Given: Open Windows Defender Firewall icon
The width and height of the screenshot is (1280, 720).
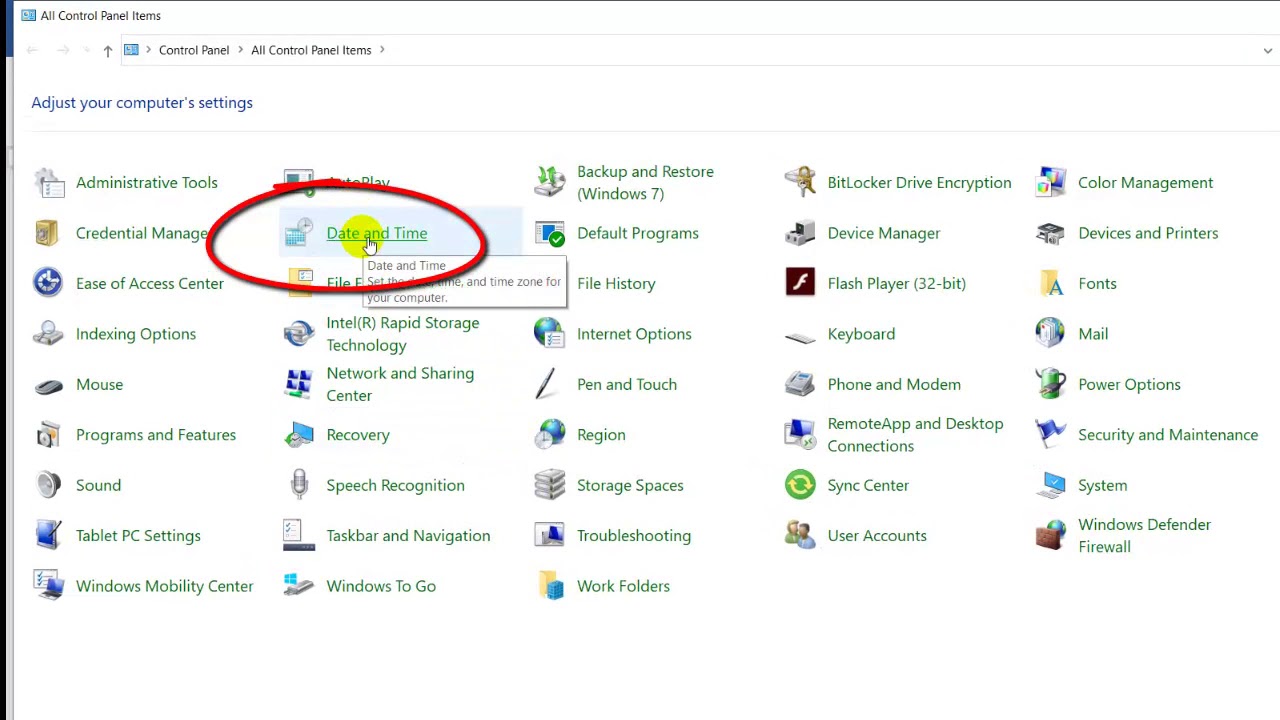Looking at the screenshot, I should click(x=1050, y=535).
